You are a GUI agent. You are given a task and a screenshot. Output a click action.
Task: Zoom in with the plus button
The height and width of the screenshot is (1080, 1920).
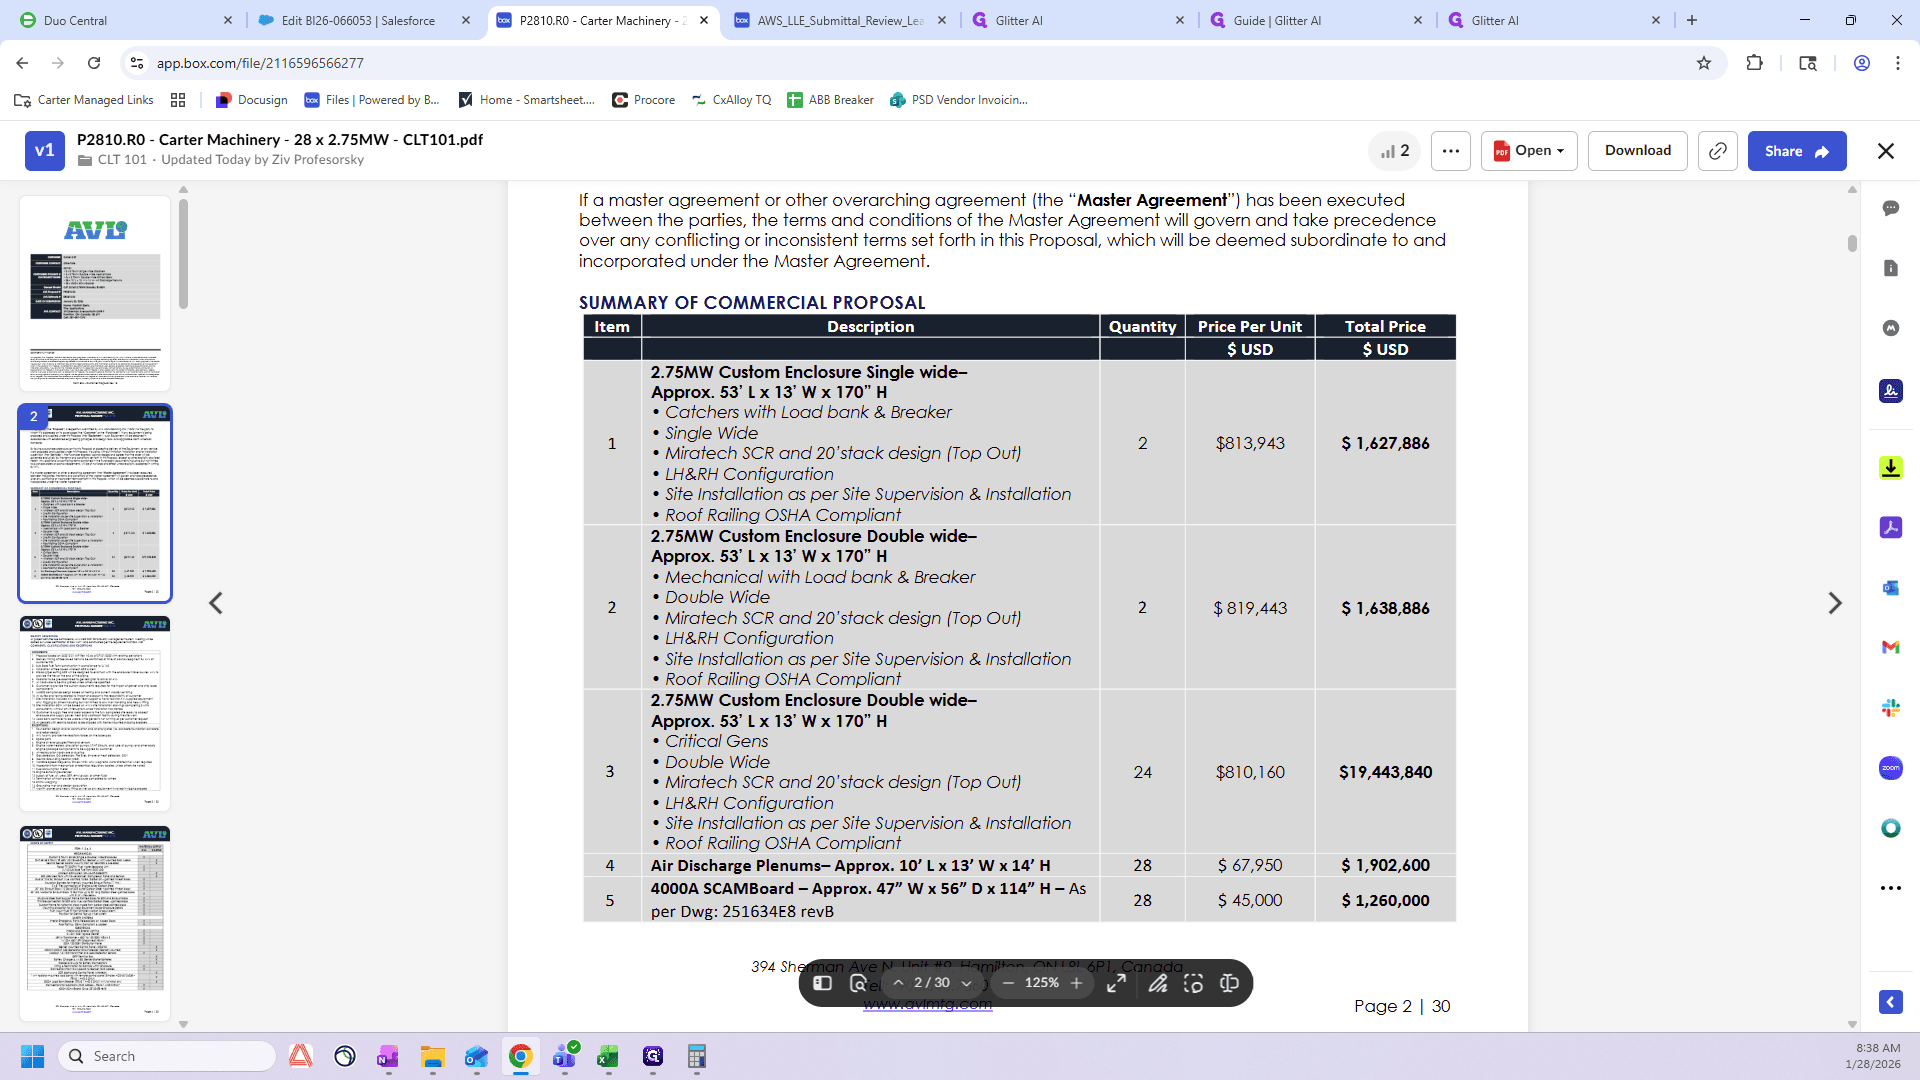(x=1077, y=983)
